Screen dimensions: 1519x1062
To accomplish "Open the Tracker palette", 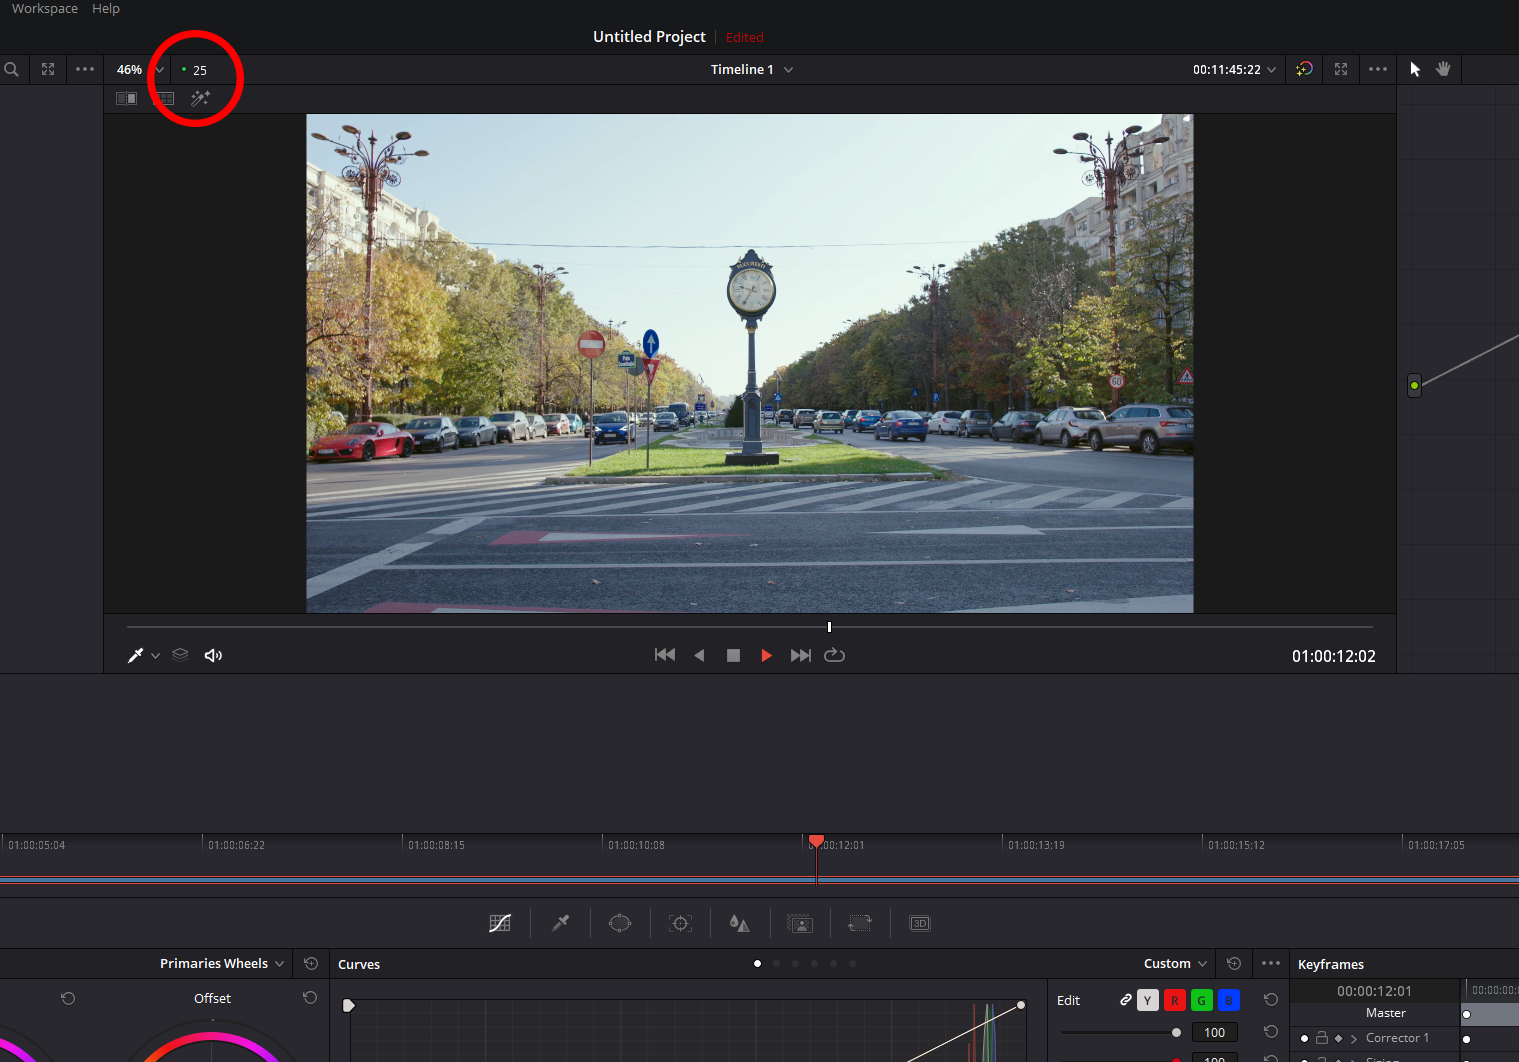I will (x=681, y=923).
